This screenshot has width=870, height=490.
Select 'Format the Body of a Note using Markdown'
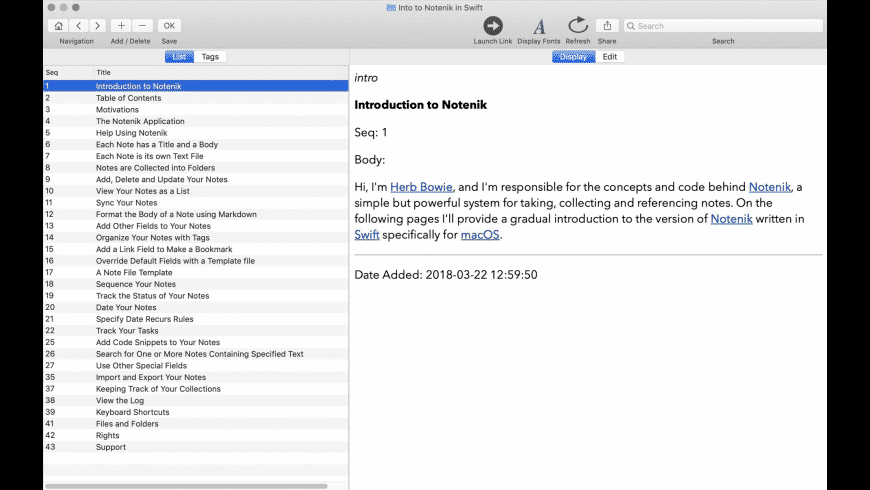(196, 214)
